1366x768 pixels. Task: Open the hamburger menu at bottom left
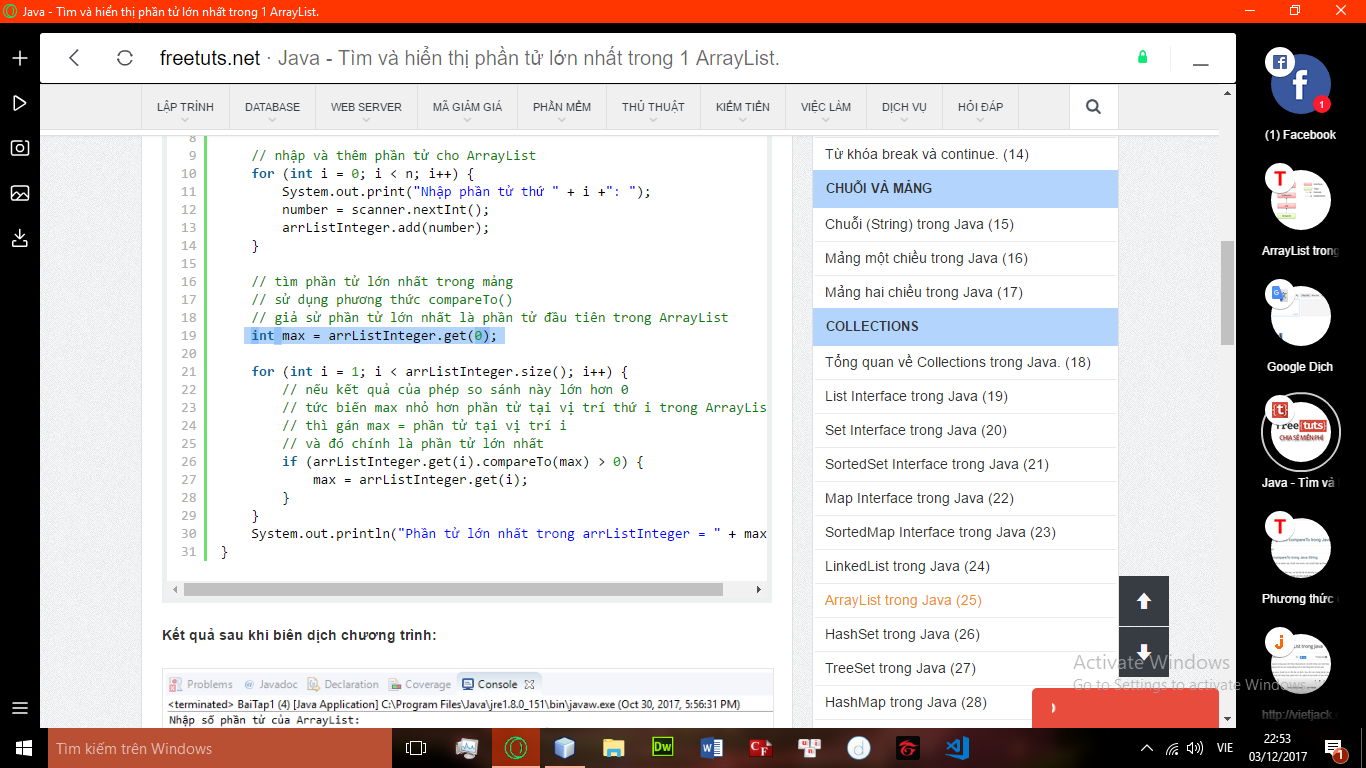[x=19, y=708]
